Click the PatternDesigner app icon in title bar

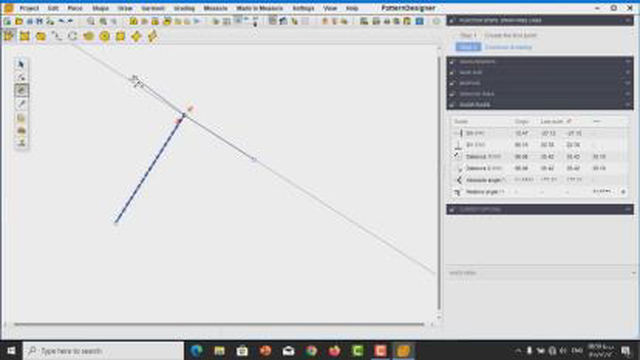coord(8,8)
